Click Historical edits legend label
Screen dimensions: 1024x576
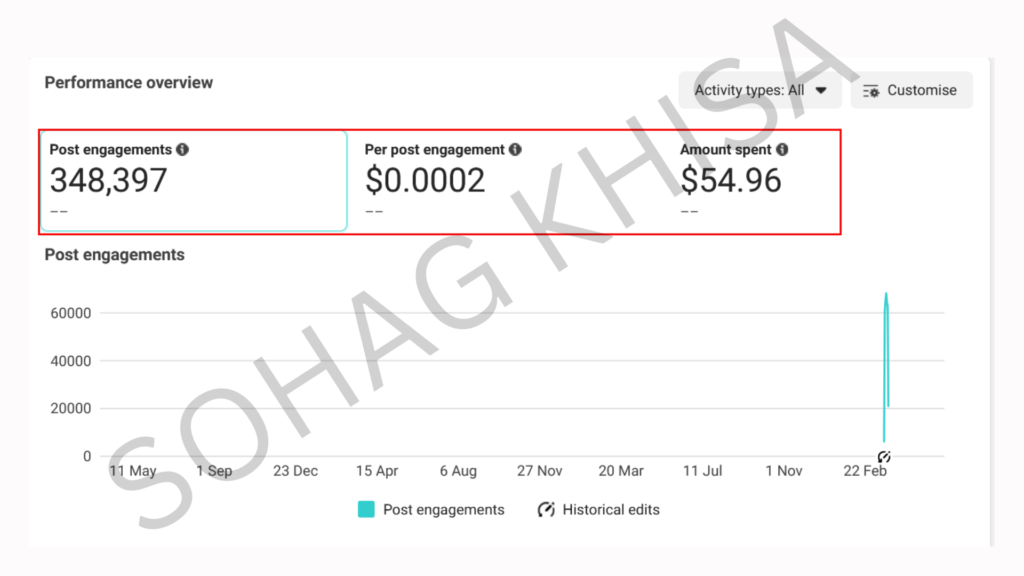point(611,509)
